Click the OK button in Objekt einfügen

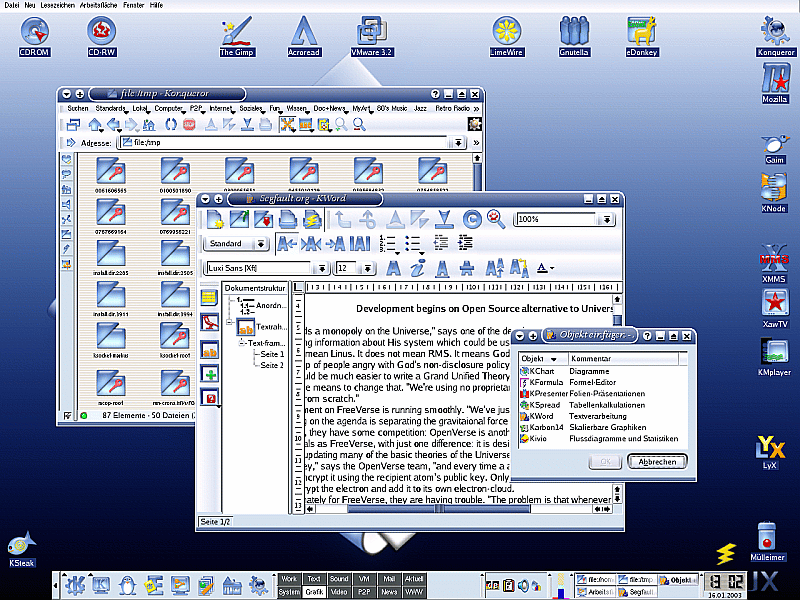coord(605,462)
